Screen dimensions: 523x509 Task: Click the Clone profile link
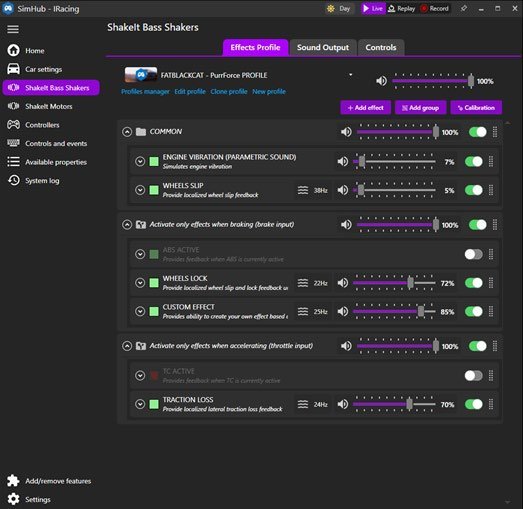point(229,92)
